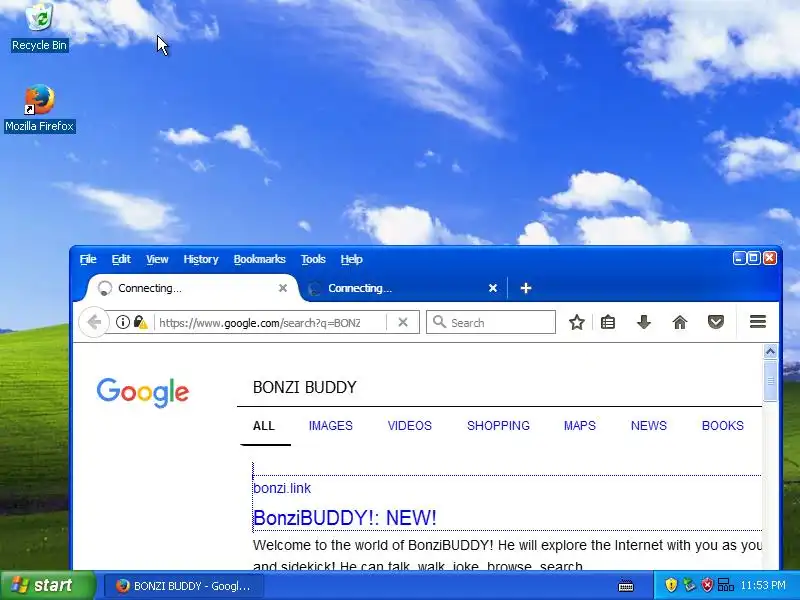
Task: Open the Windows Start button
Action: [48, 585]
